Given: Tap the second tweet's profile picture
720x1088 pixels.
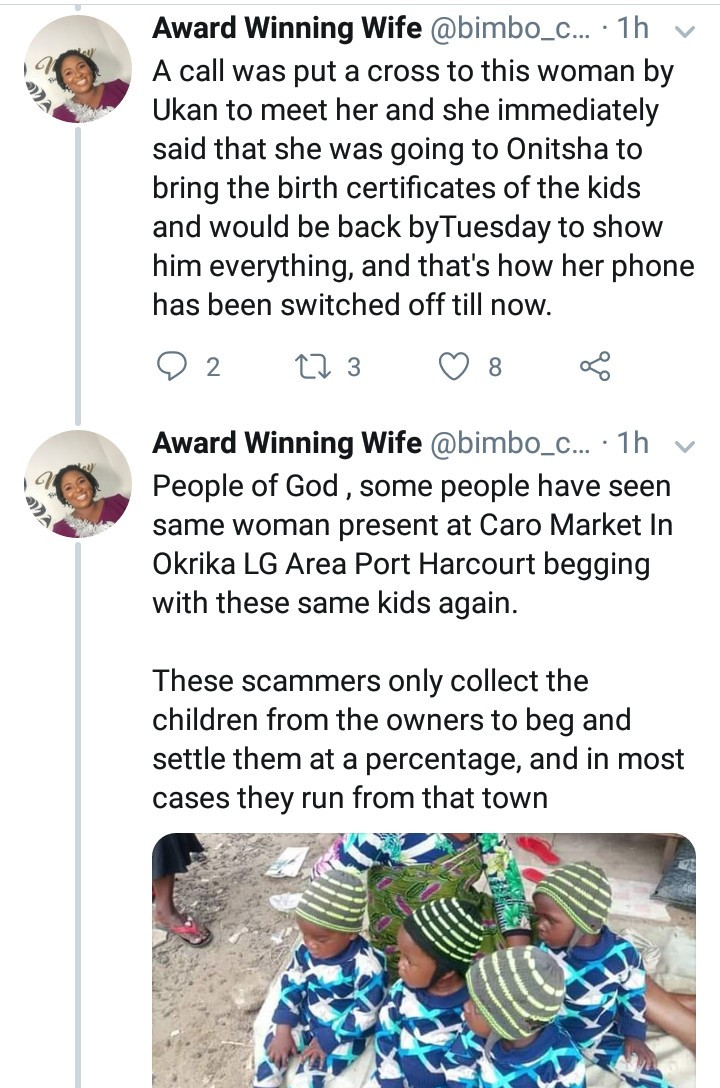Looking at the screenshot, I should [77, 484].
